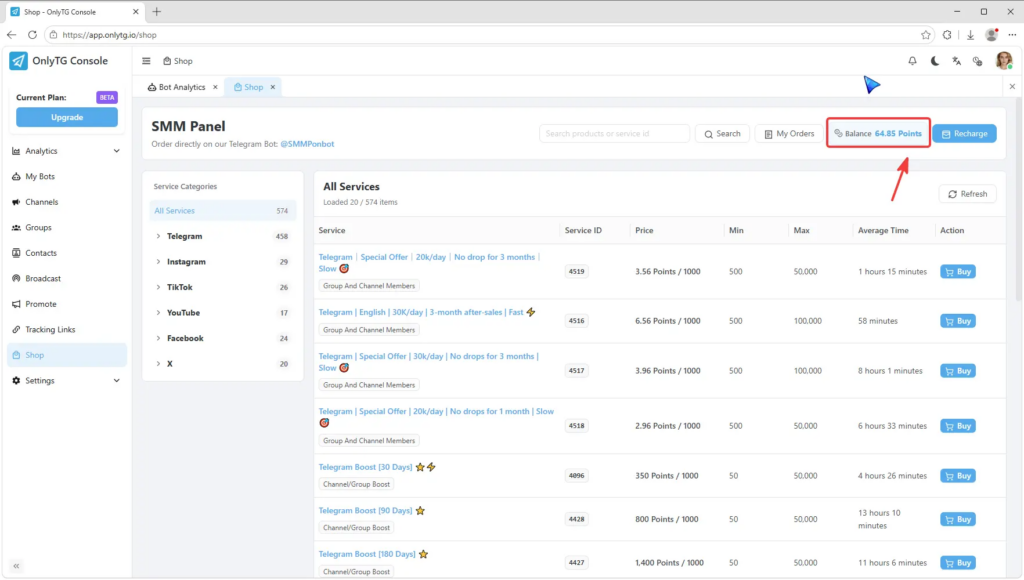Click the Recharge button
This screenshot has width=1024, height=580.
[965, 133]
